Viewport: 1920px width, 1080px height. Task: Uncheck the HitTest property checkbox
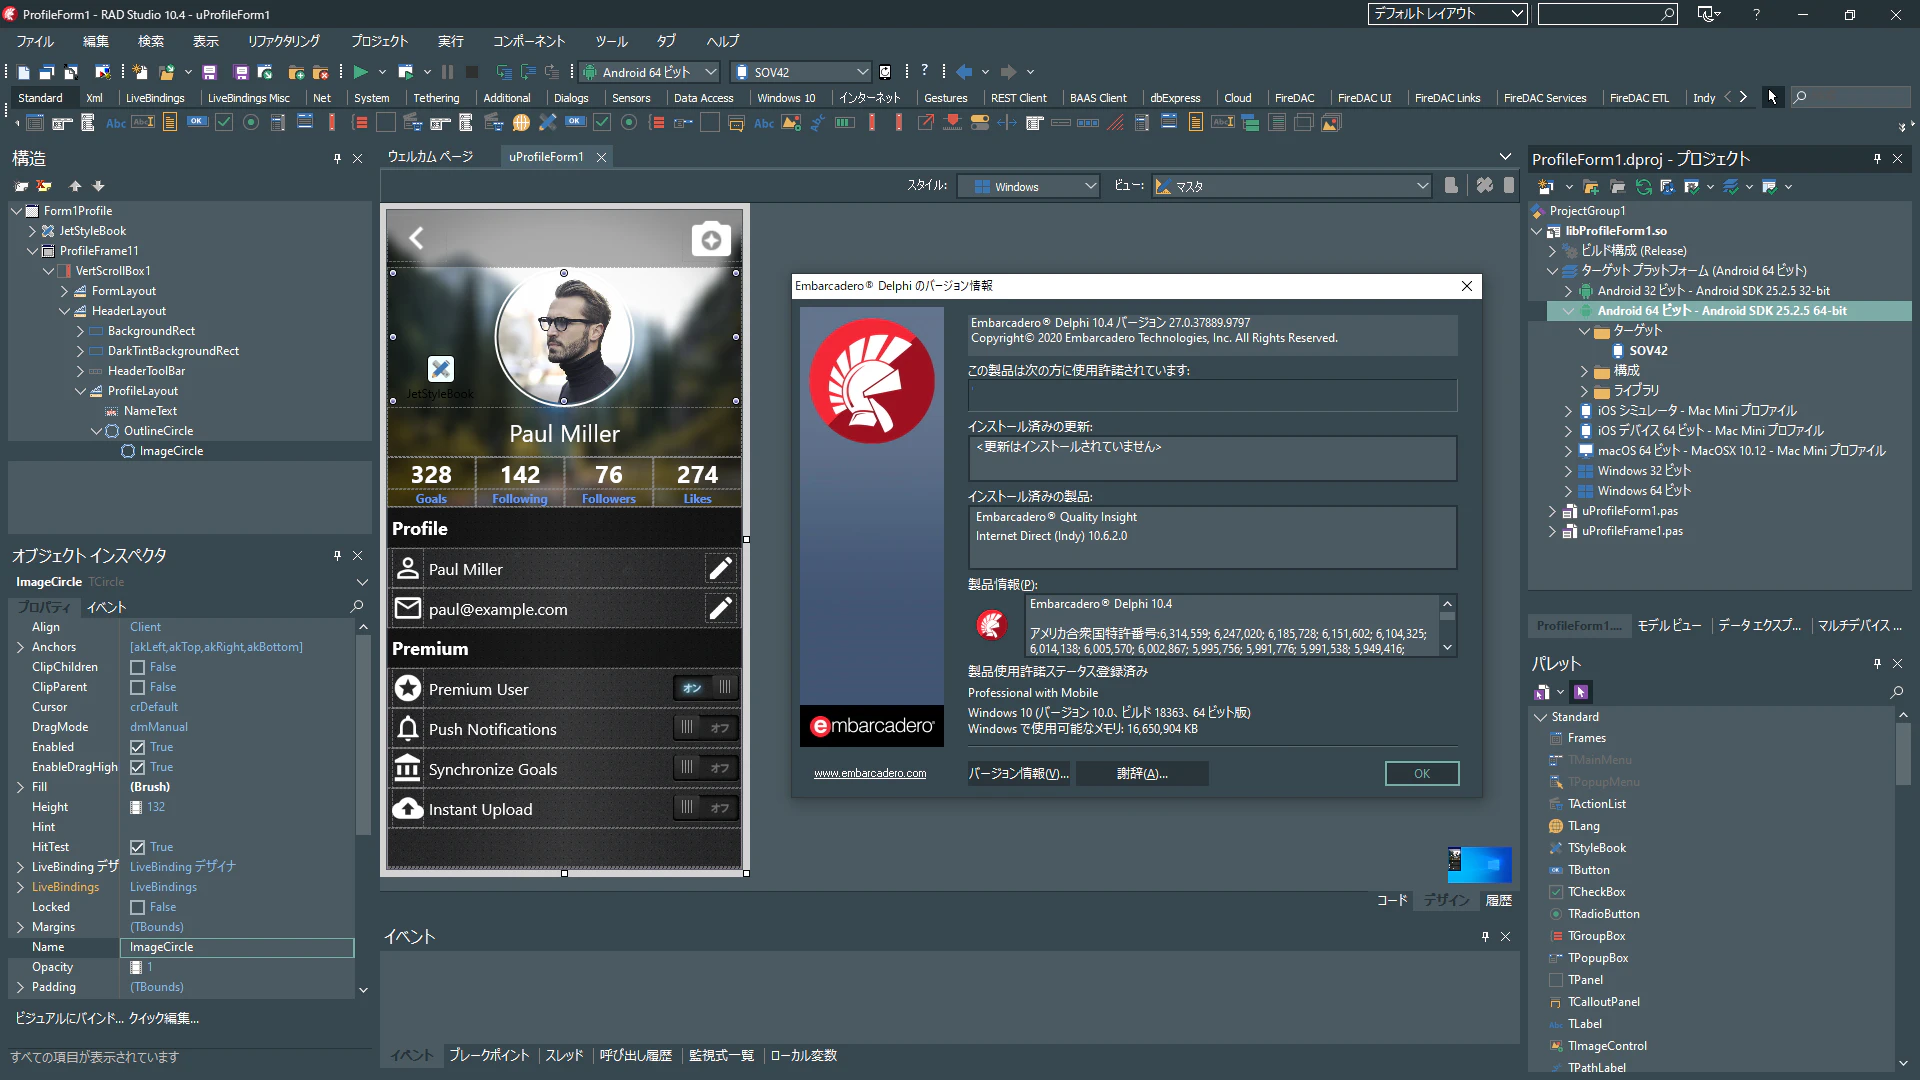pos(138,847)
